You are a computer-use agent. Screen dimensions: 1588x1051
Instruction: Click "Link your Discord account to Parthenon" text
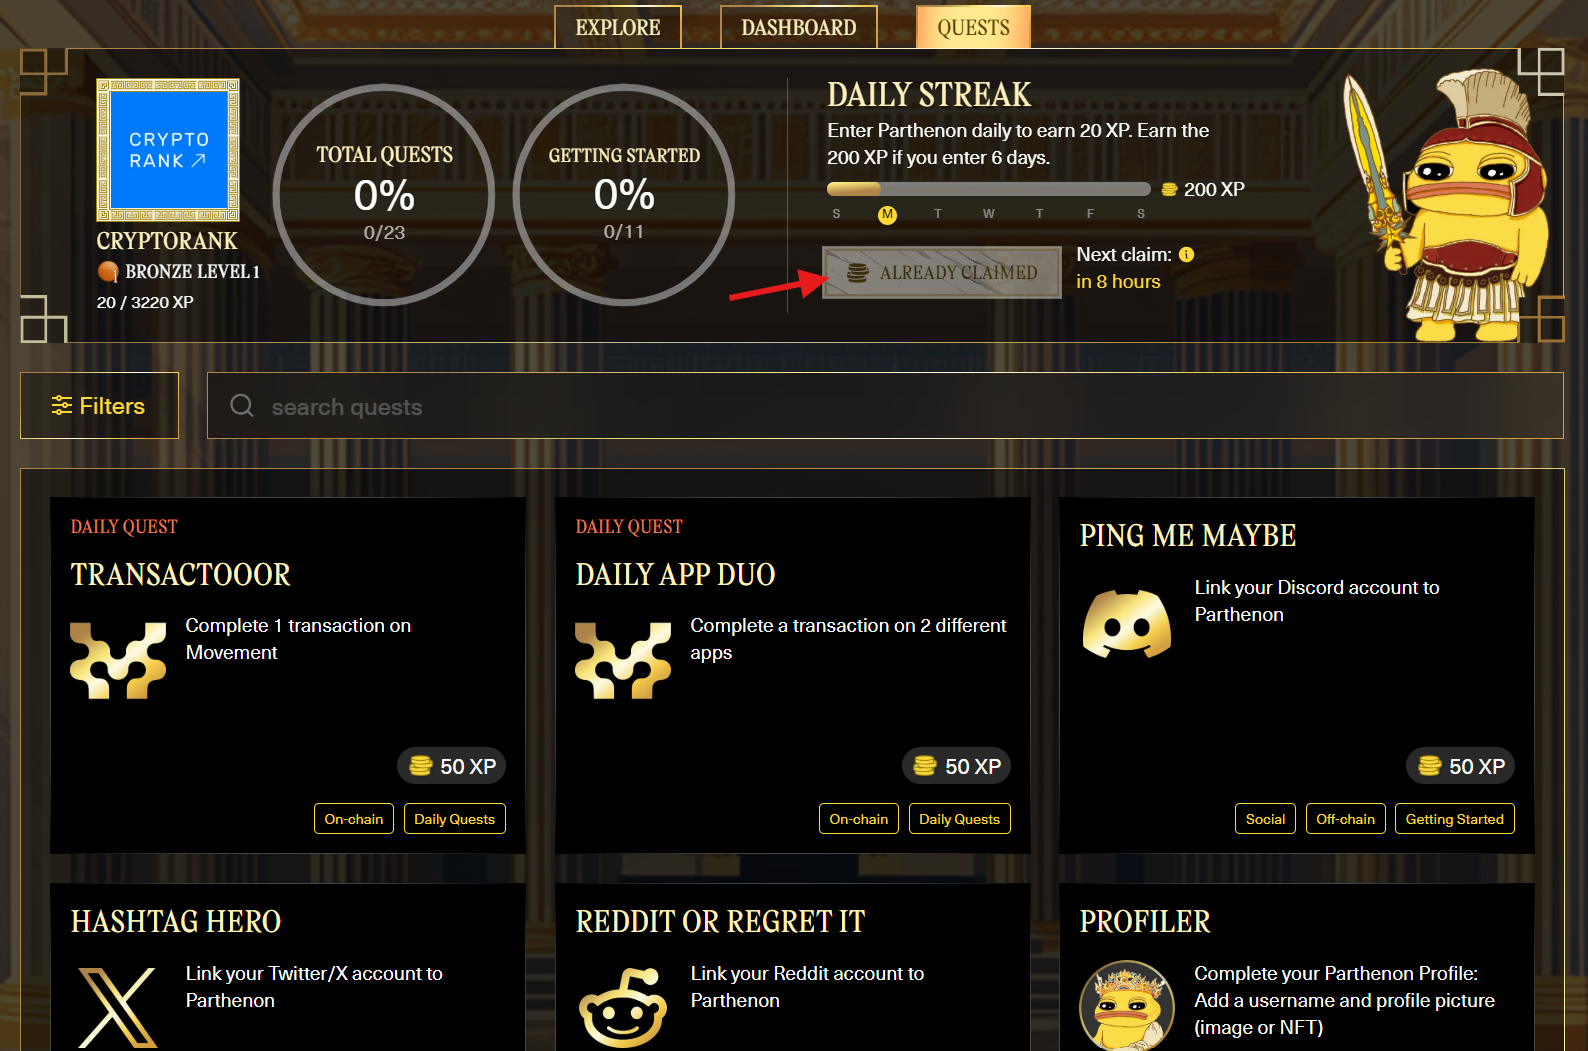[x=1317, y=601]
